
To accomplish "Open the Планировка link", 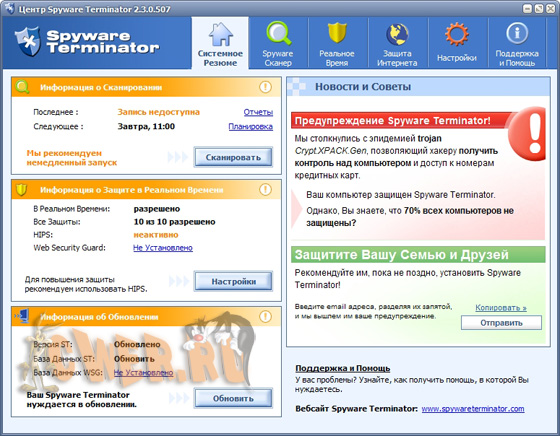I will coord(251,126).
